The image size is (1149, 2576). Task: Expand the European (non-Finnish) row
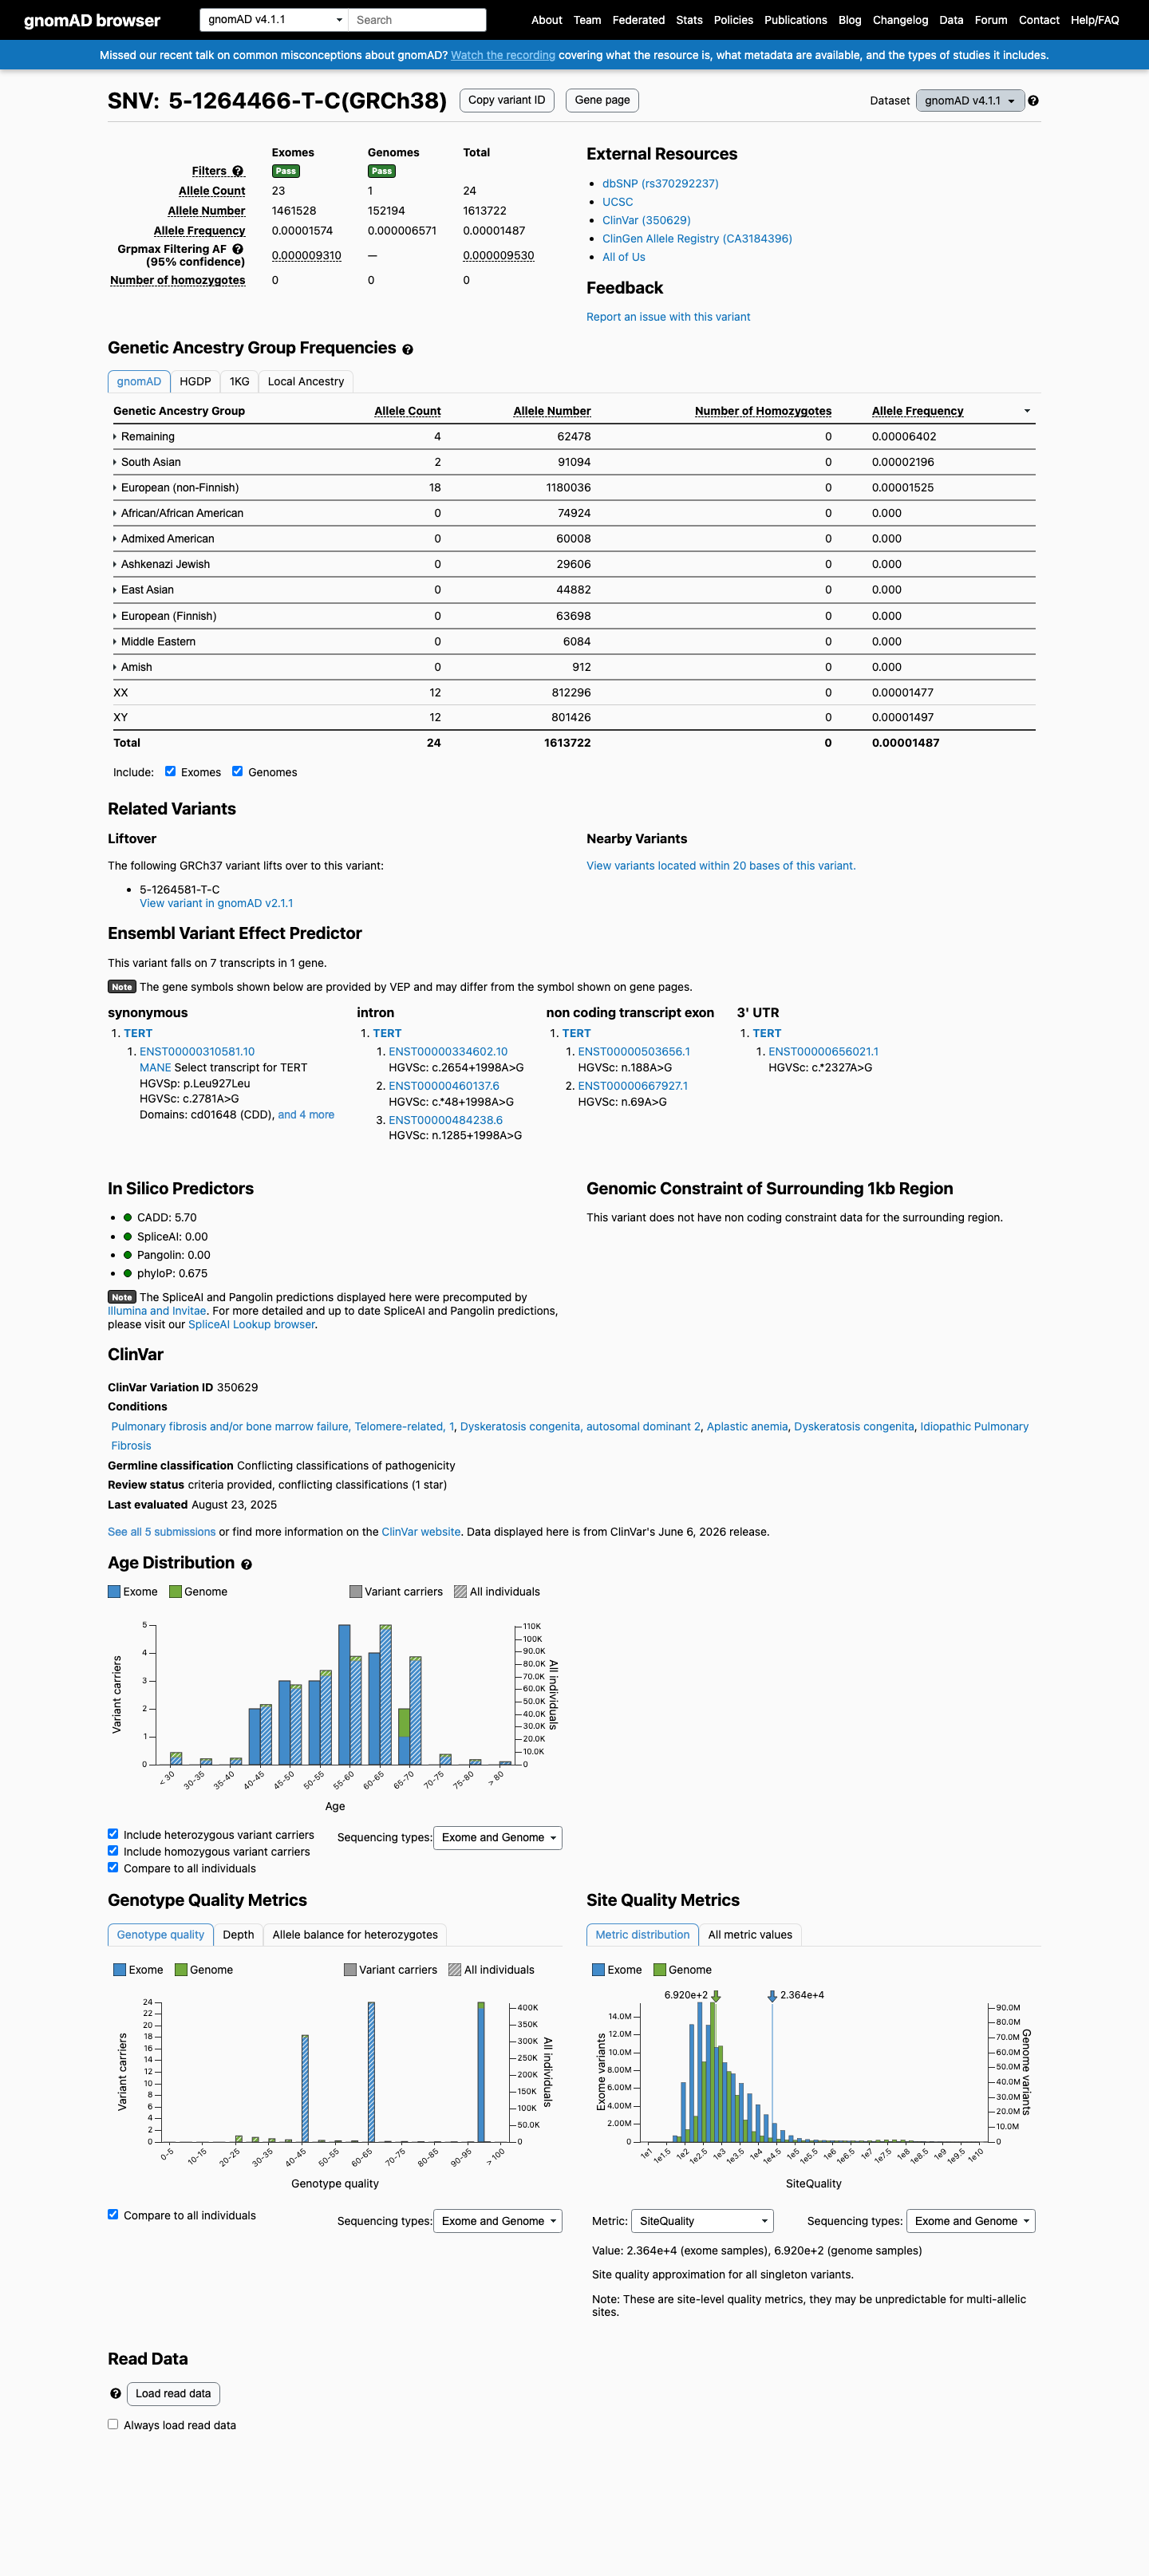click(176, 488)
